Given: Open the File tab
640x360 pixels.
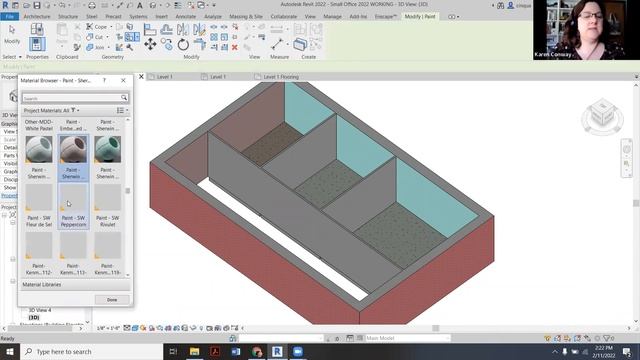Looking at the screenshot, I should point(10,16).
